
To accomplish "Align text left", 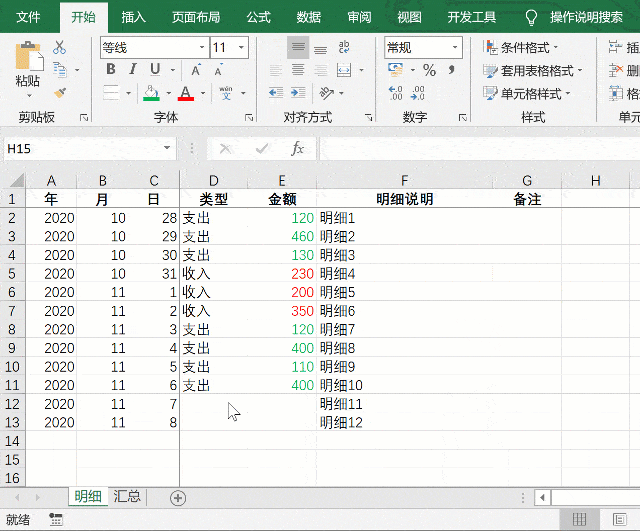I will coord(276,70).
